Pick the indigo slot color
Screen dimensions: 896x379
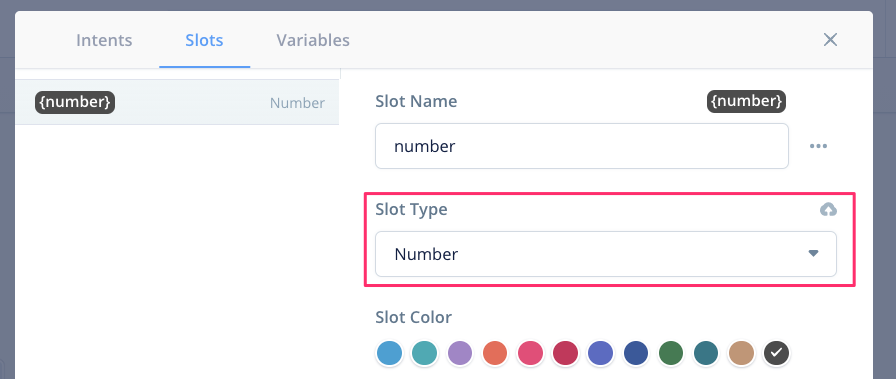pyautogui.click(x=601, y=353)
